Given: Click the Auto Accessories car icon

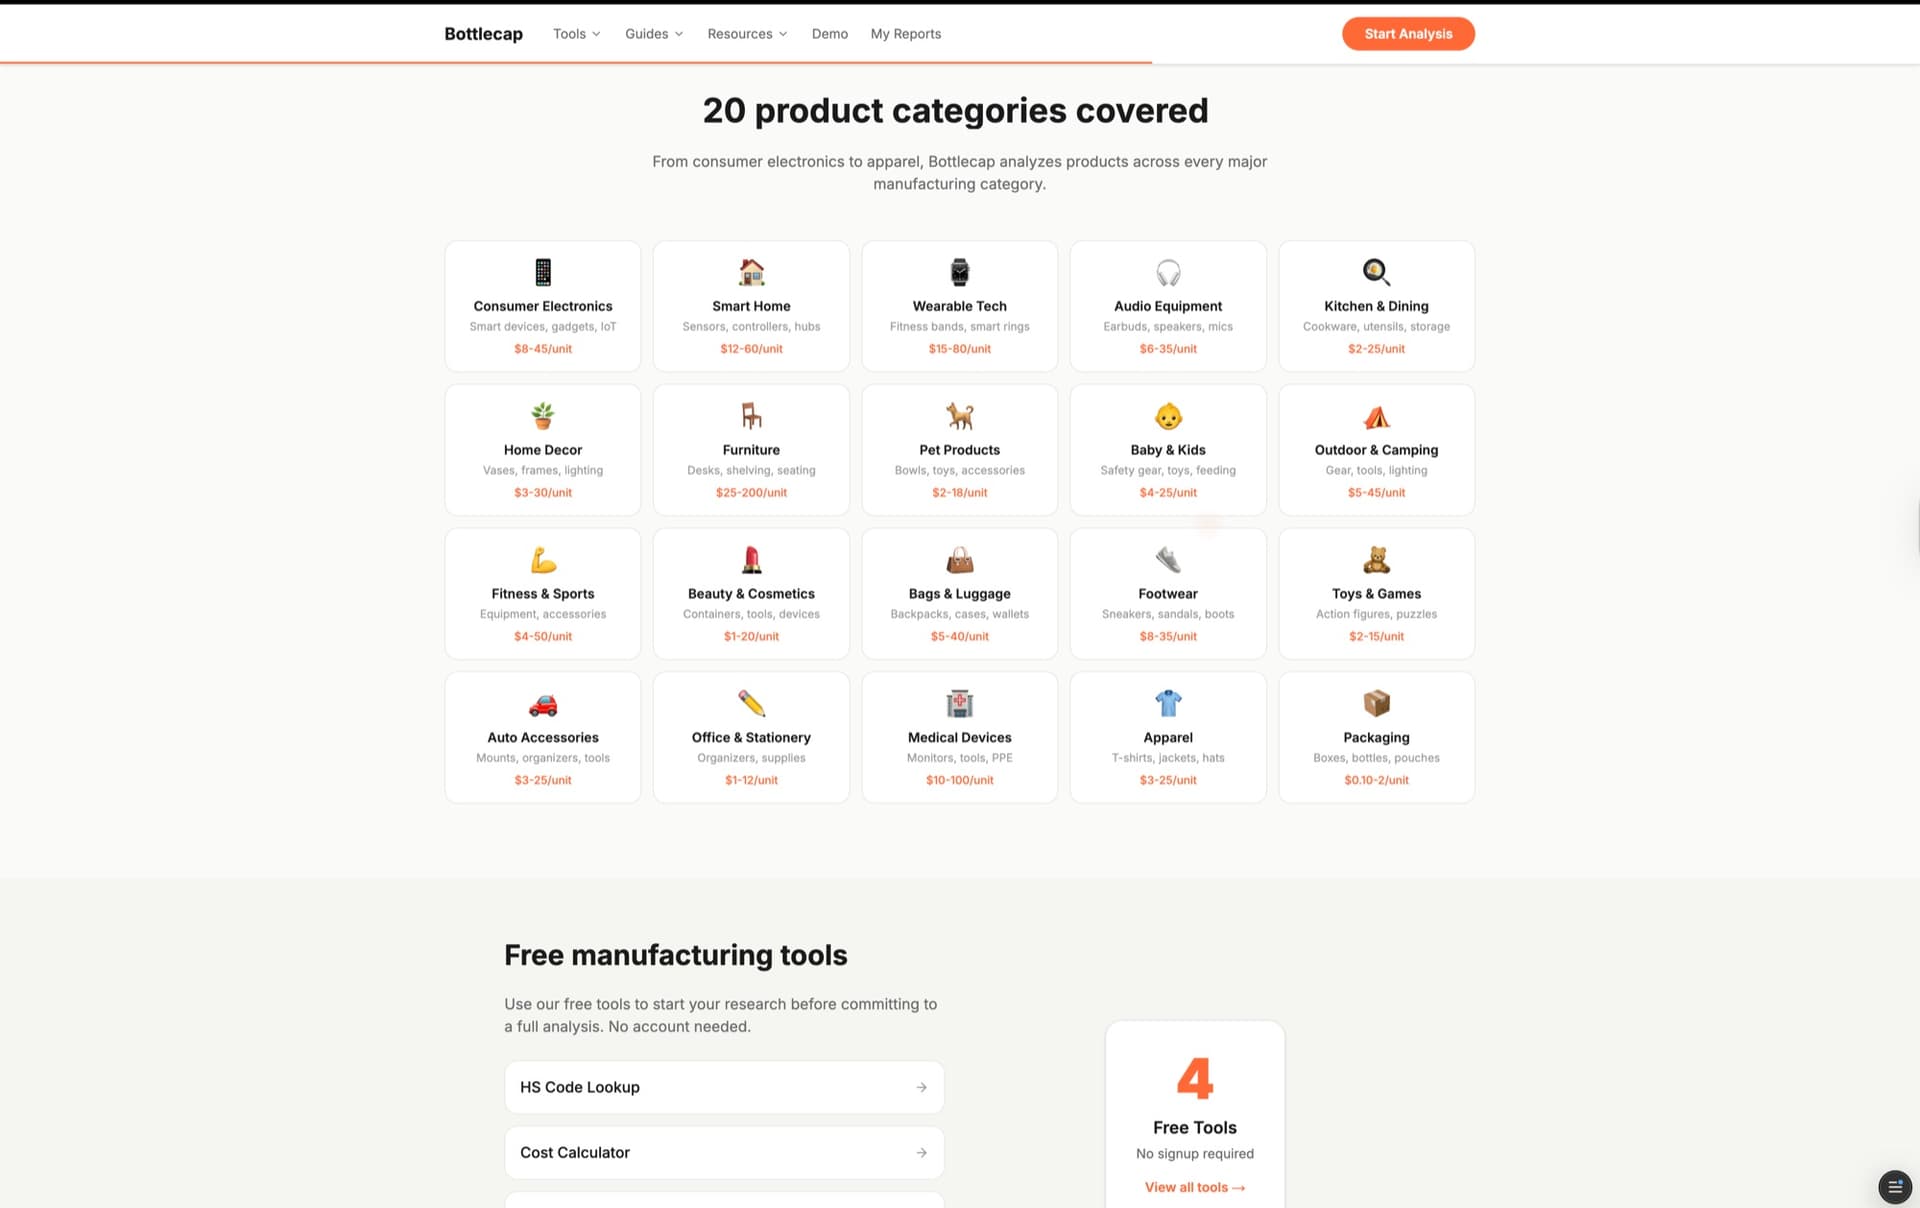Looking at the screenshot, I should (543, 704).
